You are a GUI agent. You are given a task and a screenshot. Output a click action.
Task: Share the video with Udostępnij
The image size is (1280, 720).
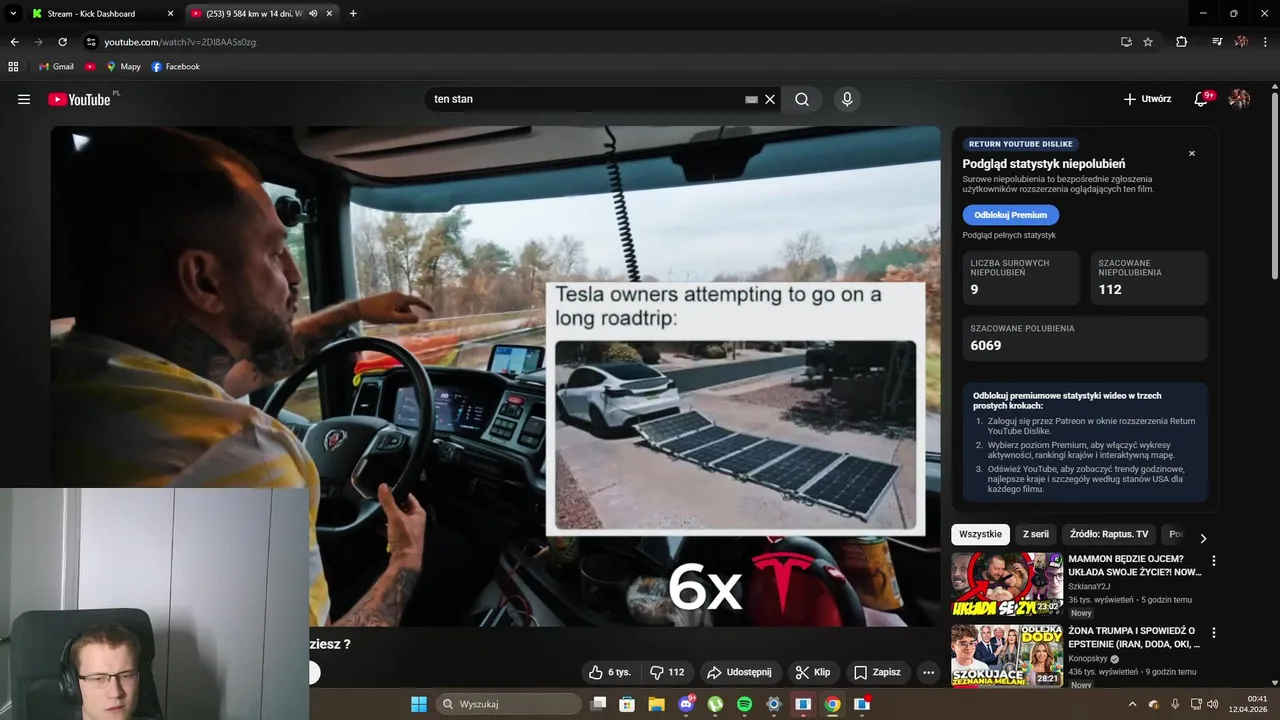pos(739,672)
